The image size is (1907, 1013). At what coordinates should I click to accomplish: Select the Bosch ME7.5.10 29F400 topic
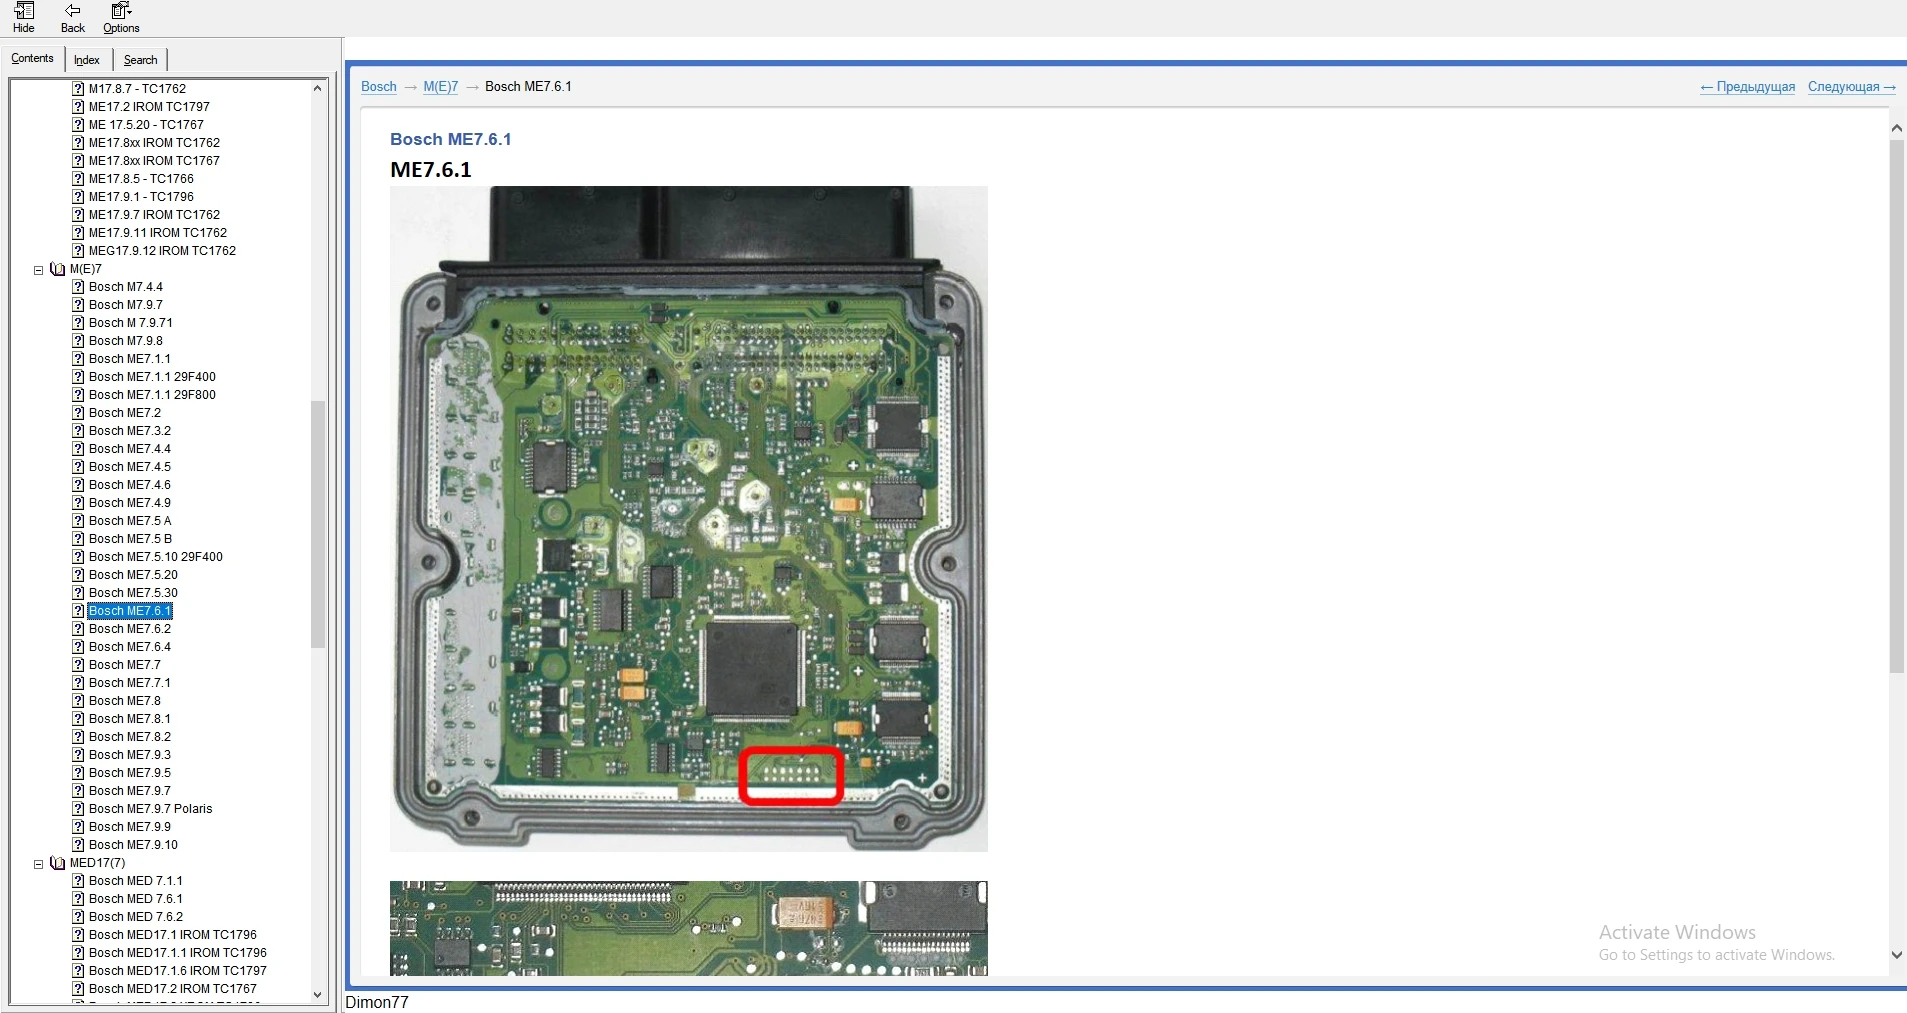156,557
